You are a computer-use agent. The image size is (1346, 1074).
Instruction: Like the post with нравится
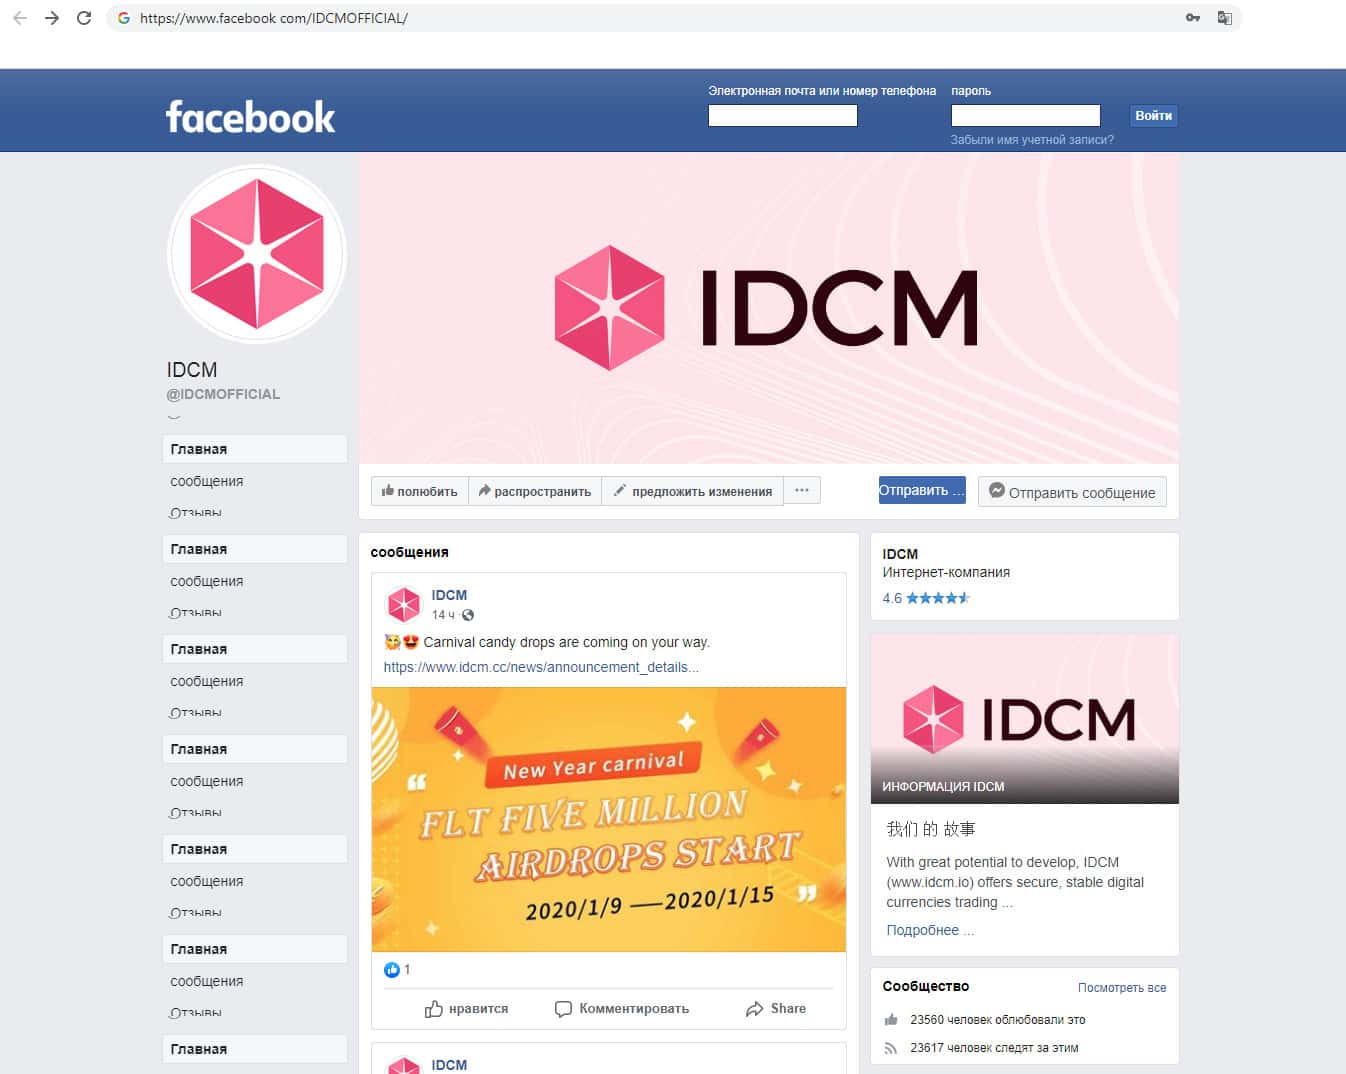pyautogui.click(x=466, y=1009)
